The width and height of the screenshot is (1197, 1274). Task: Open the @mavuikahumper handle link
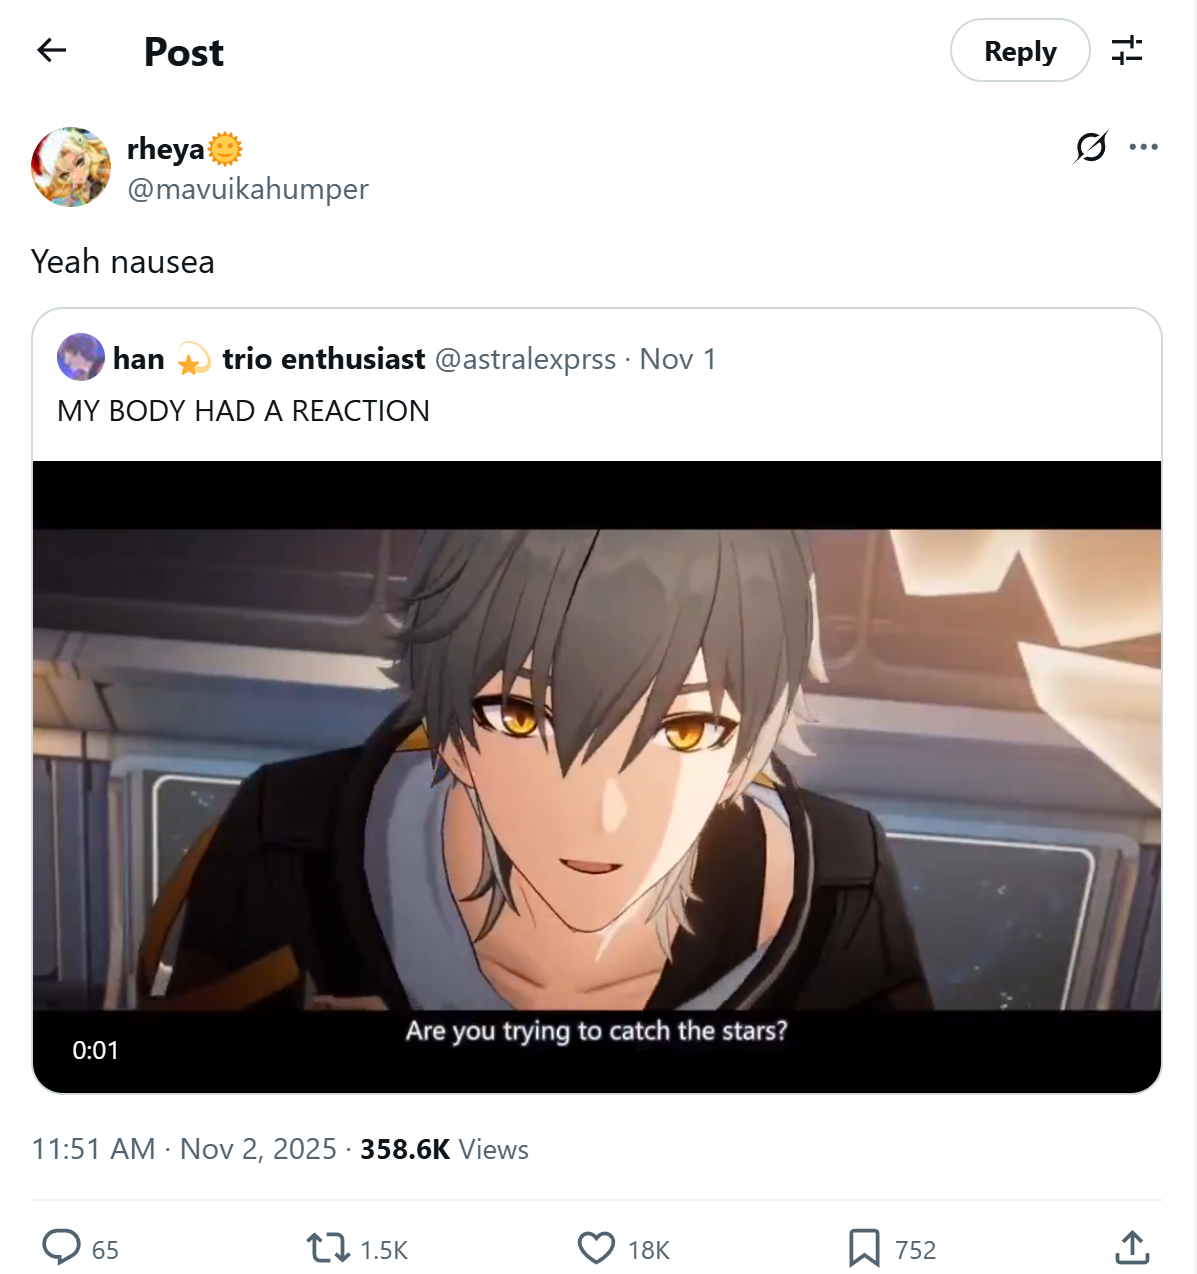tap(248, 188)
